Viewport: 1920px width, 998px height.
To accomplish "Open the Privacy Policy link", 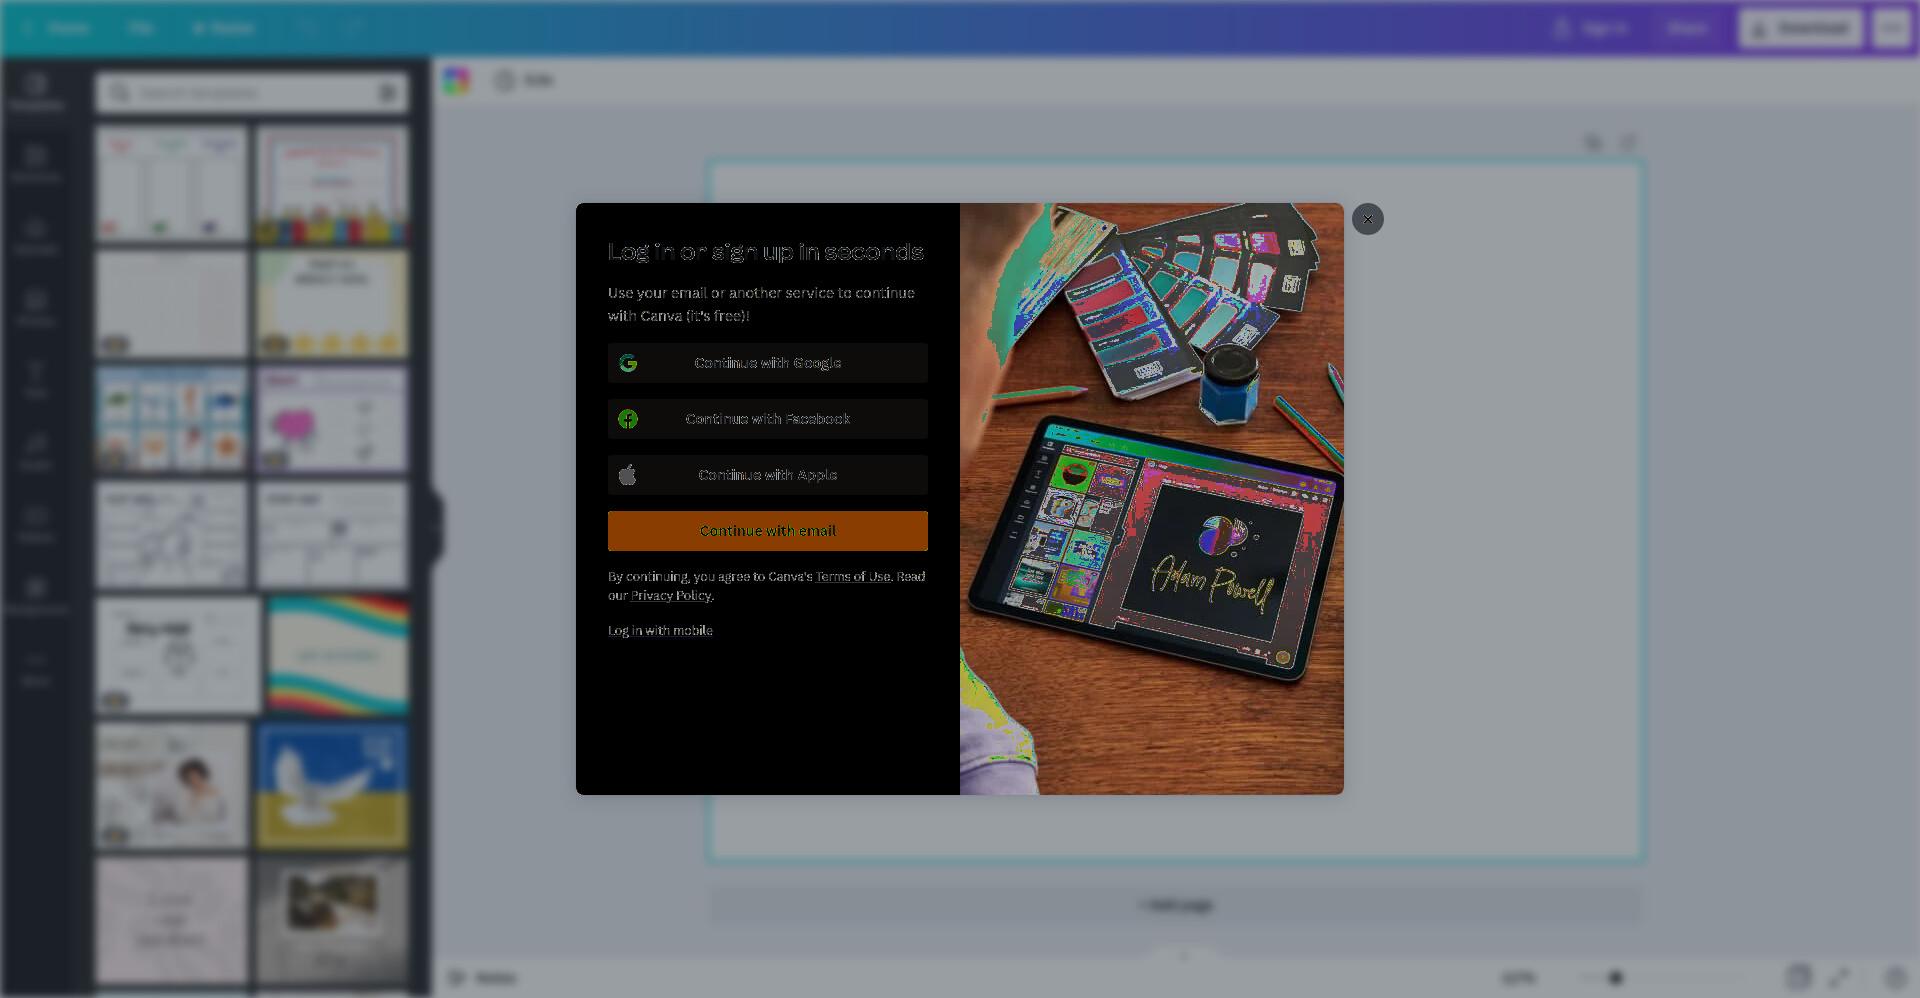I will pyautogui.click(x=670, y=596).
